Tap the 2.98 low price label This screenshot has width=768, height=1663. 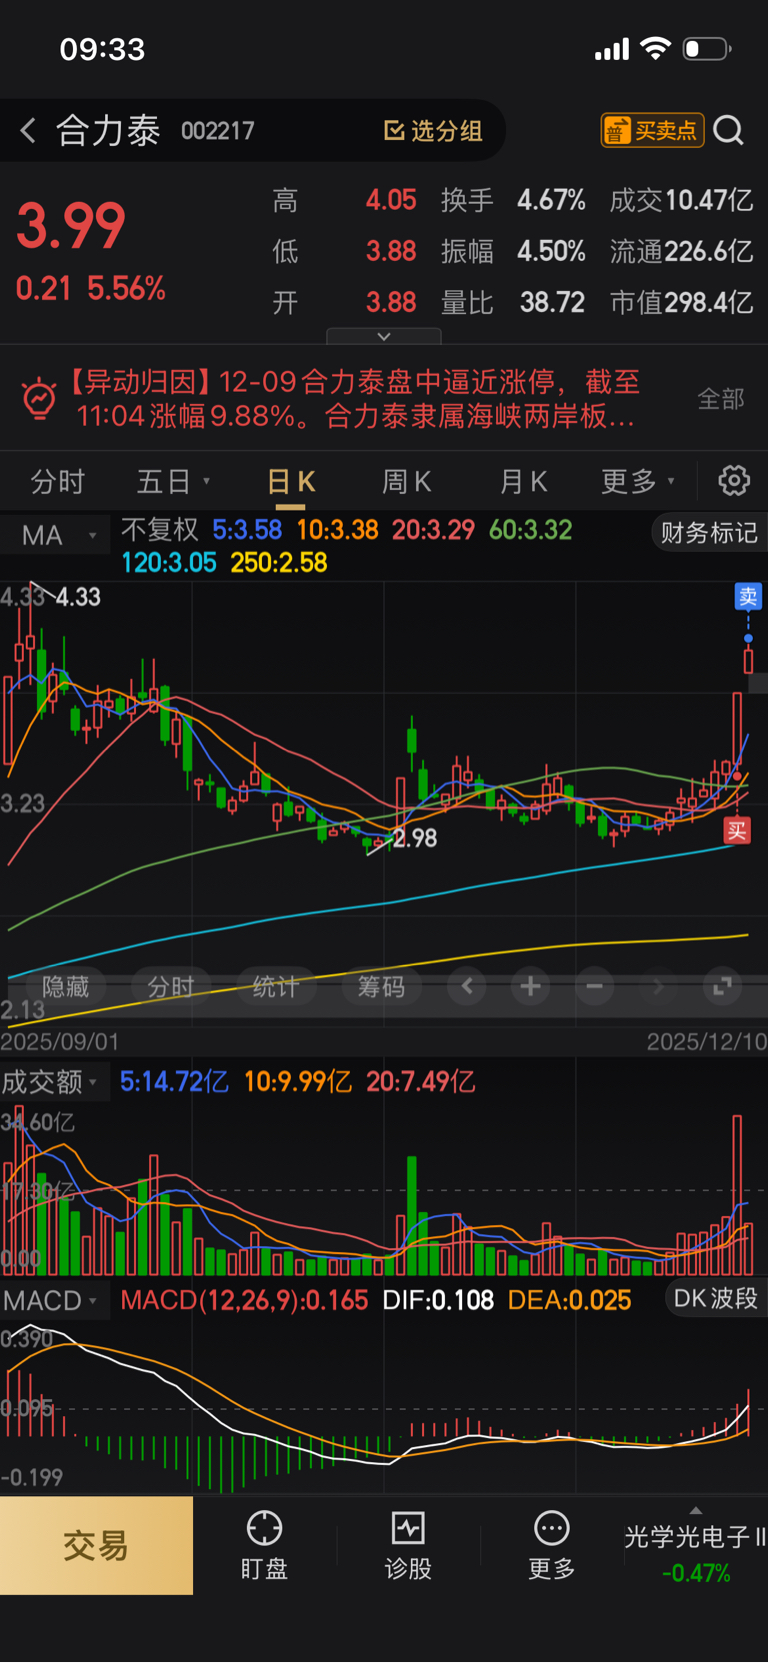[415, 838]
